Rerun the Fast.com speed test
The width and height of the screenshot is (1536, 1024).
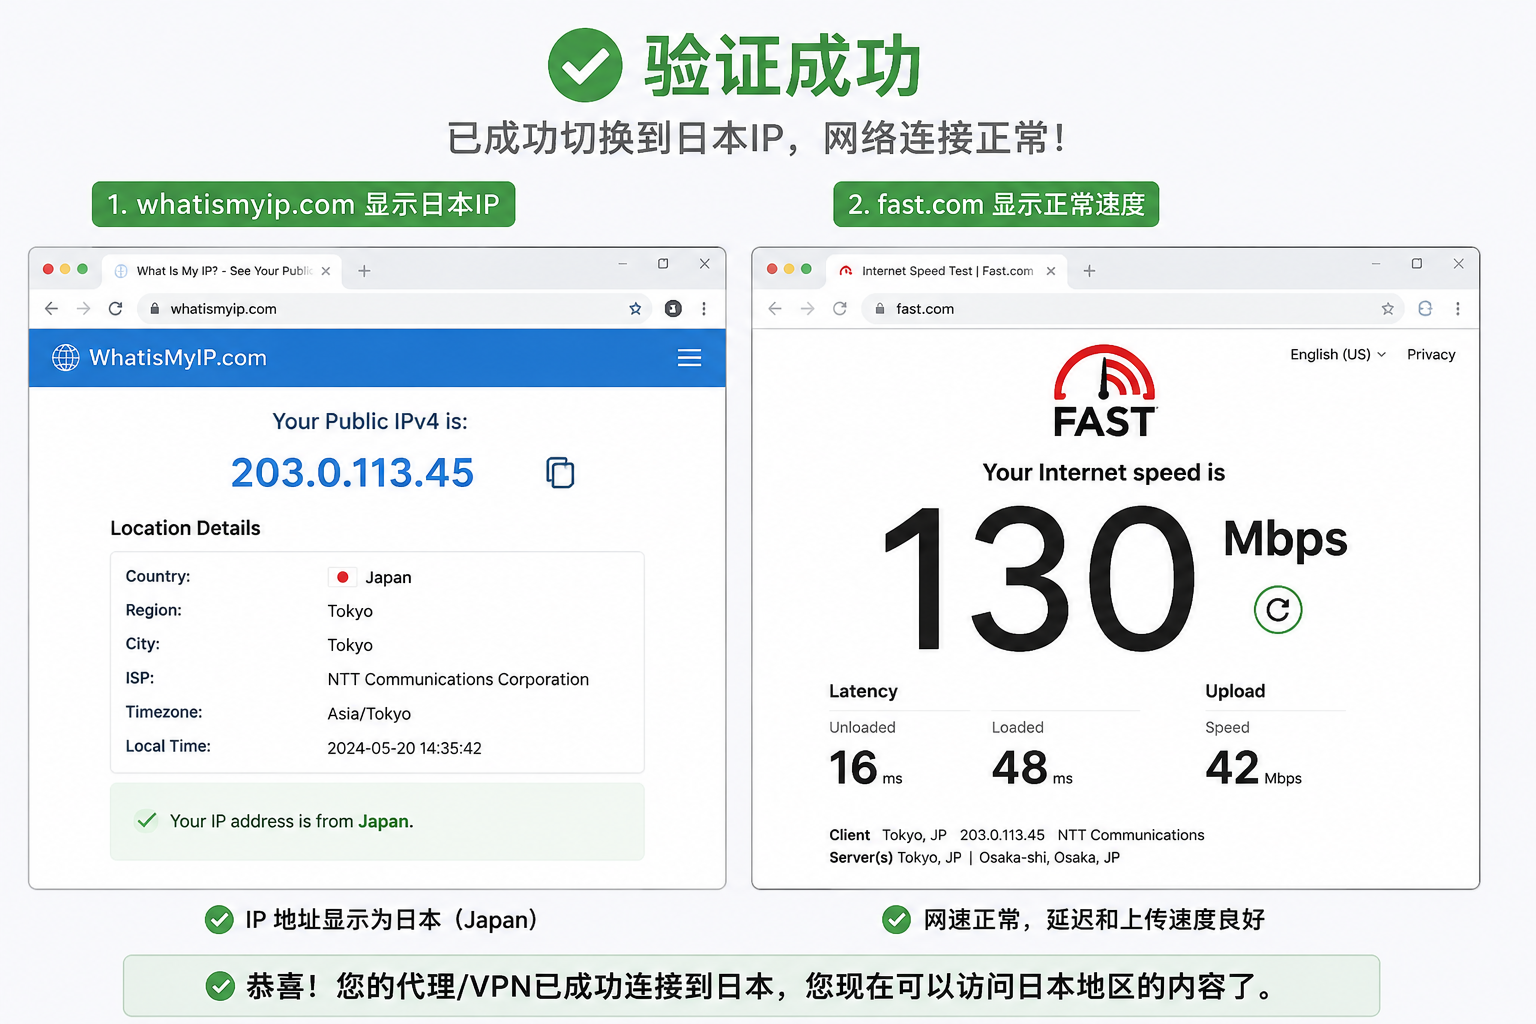tap(1278, 609)
